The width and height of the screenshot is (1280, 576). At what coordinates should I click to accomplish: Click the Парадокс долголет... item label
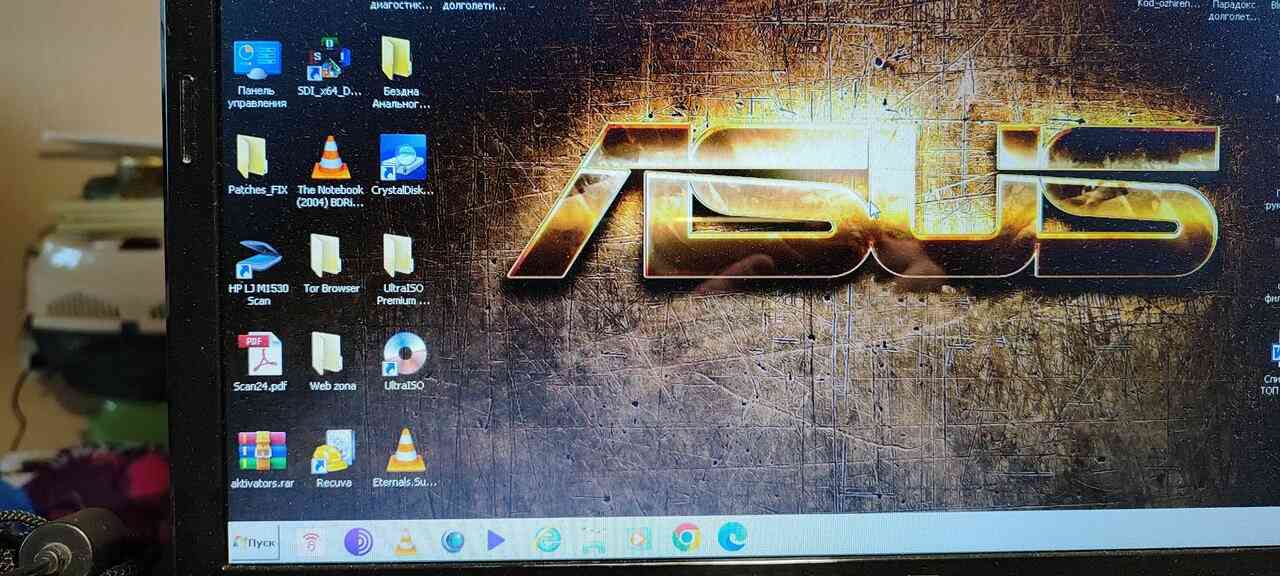tap(1233, 10)
